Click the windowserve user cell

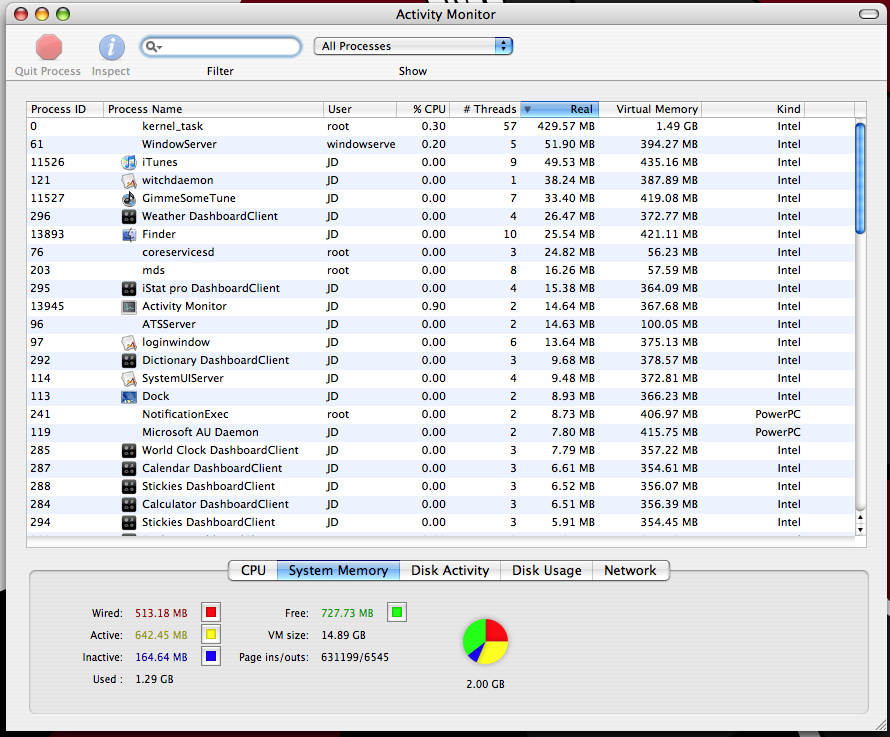(361, 144)
